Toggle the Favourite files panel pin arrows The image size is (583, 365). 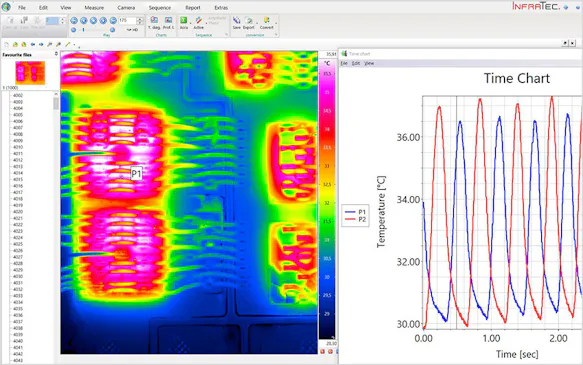point(56,54)
